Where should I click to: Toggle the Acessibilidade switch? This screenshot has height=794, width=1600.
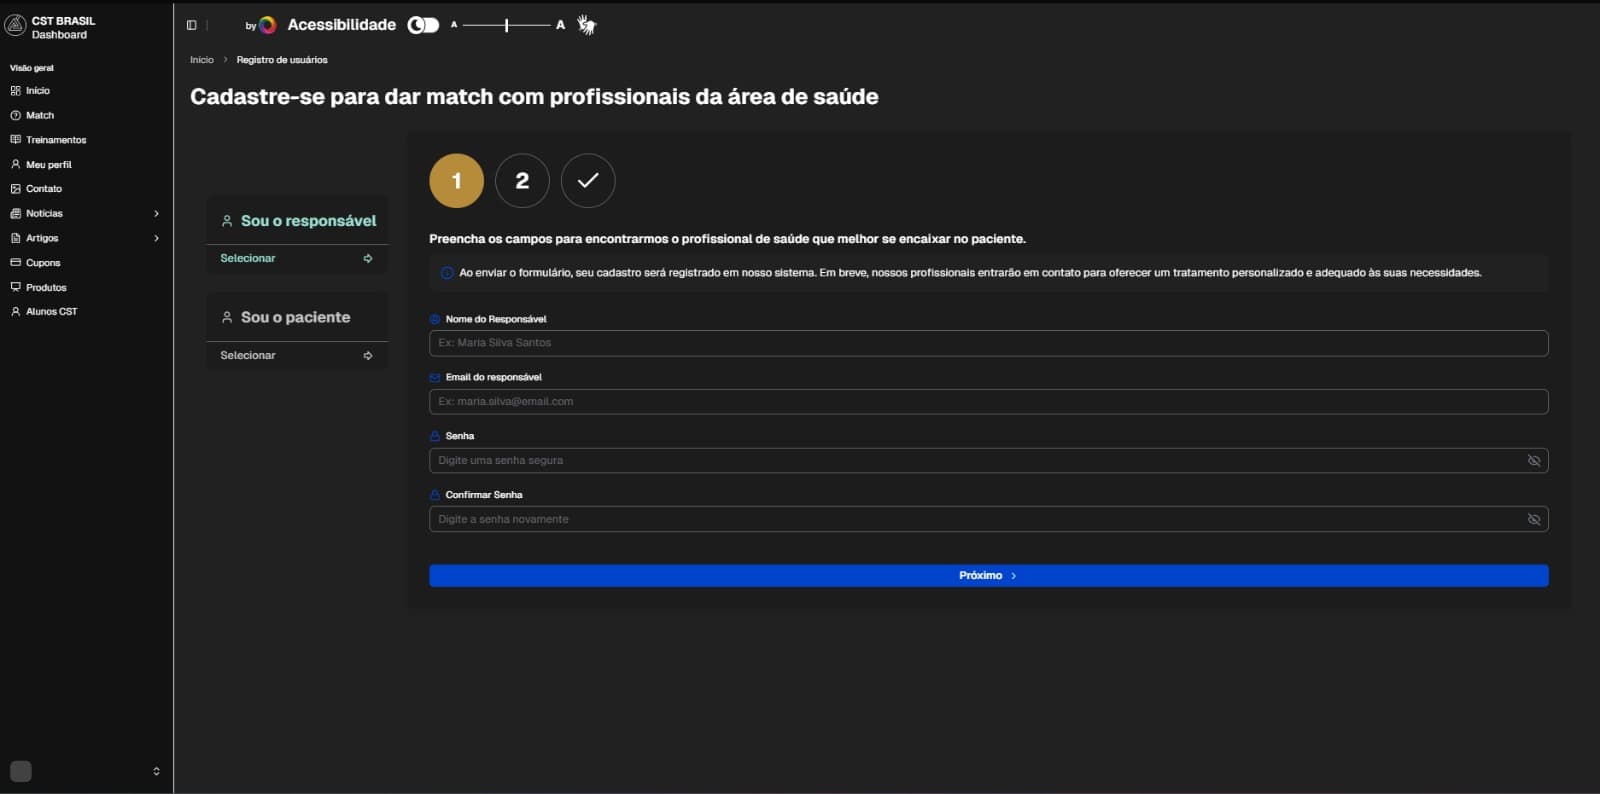click(423, 25)
